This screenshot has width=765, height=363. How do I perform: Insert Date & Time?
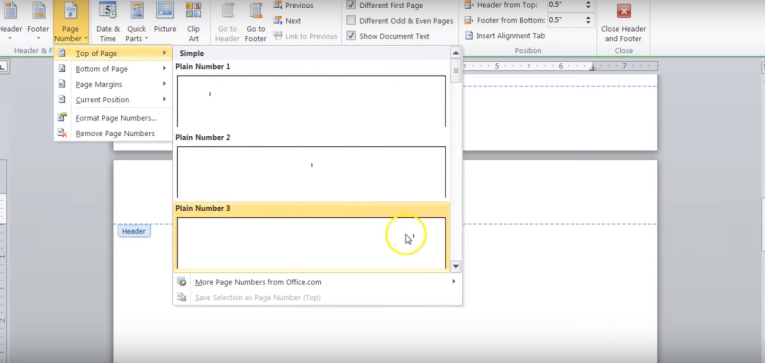[108, 21]
